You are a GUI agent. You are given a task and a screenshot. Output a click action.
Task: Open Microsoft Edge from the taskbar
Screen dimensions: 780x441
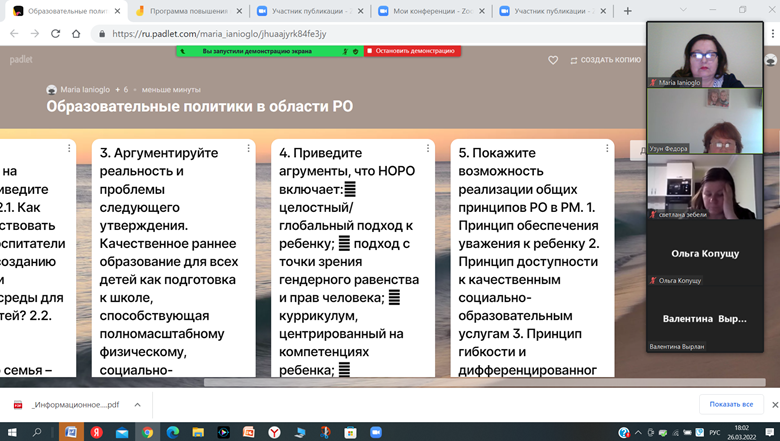coord(172,432)
